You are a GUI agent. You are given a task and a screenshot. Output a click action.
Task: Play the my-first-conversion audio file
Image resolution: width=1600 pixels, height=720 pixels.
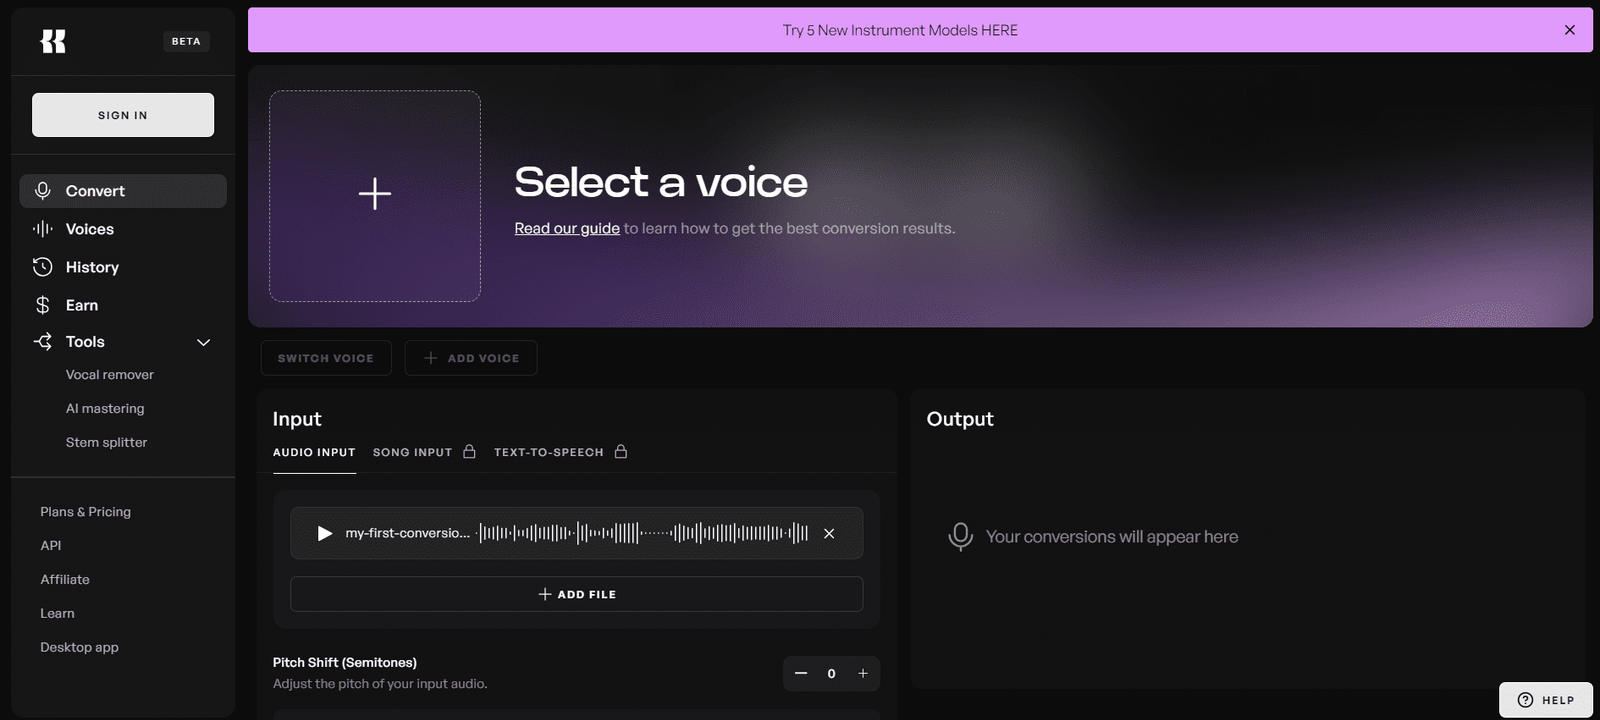(324, 534)
